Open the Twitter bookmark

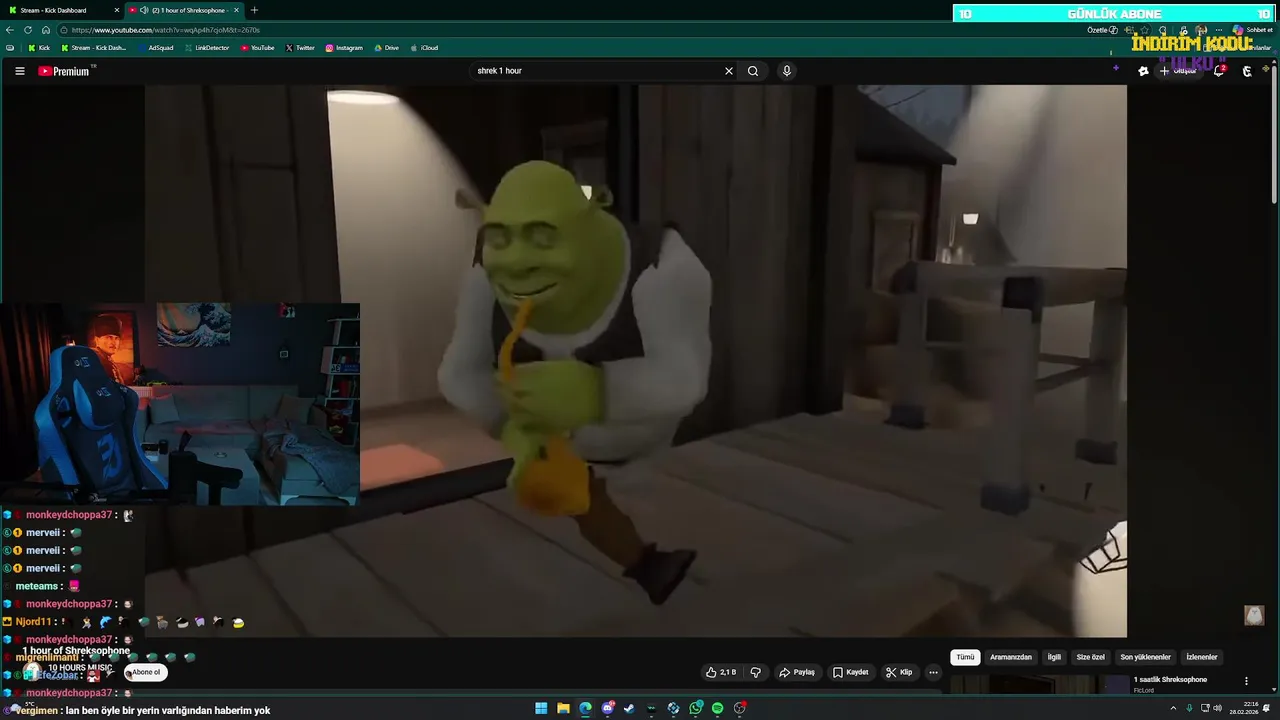click(x=300, y=48)
